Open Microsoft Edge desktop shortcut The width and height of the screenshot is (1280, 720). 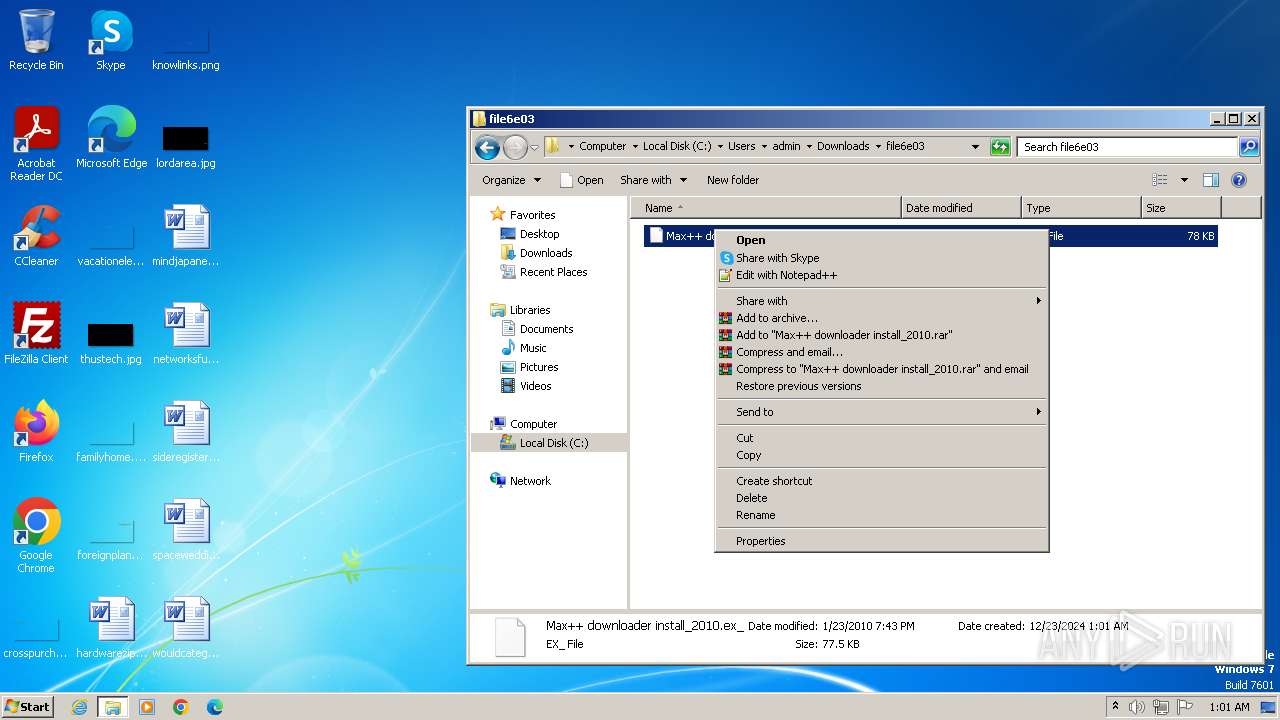111,137
